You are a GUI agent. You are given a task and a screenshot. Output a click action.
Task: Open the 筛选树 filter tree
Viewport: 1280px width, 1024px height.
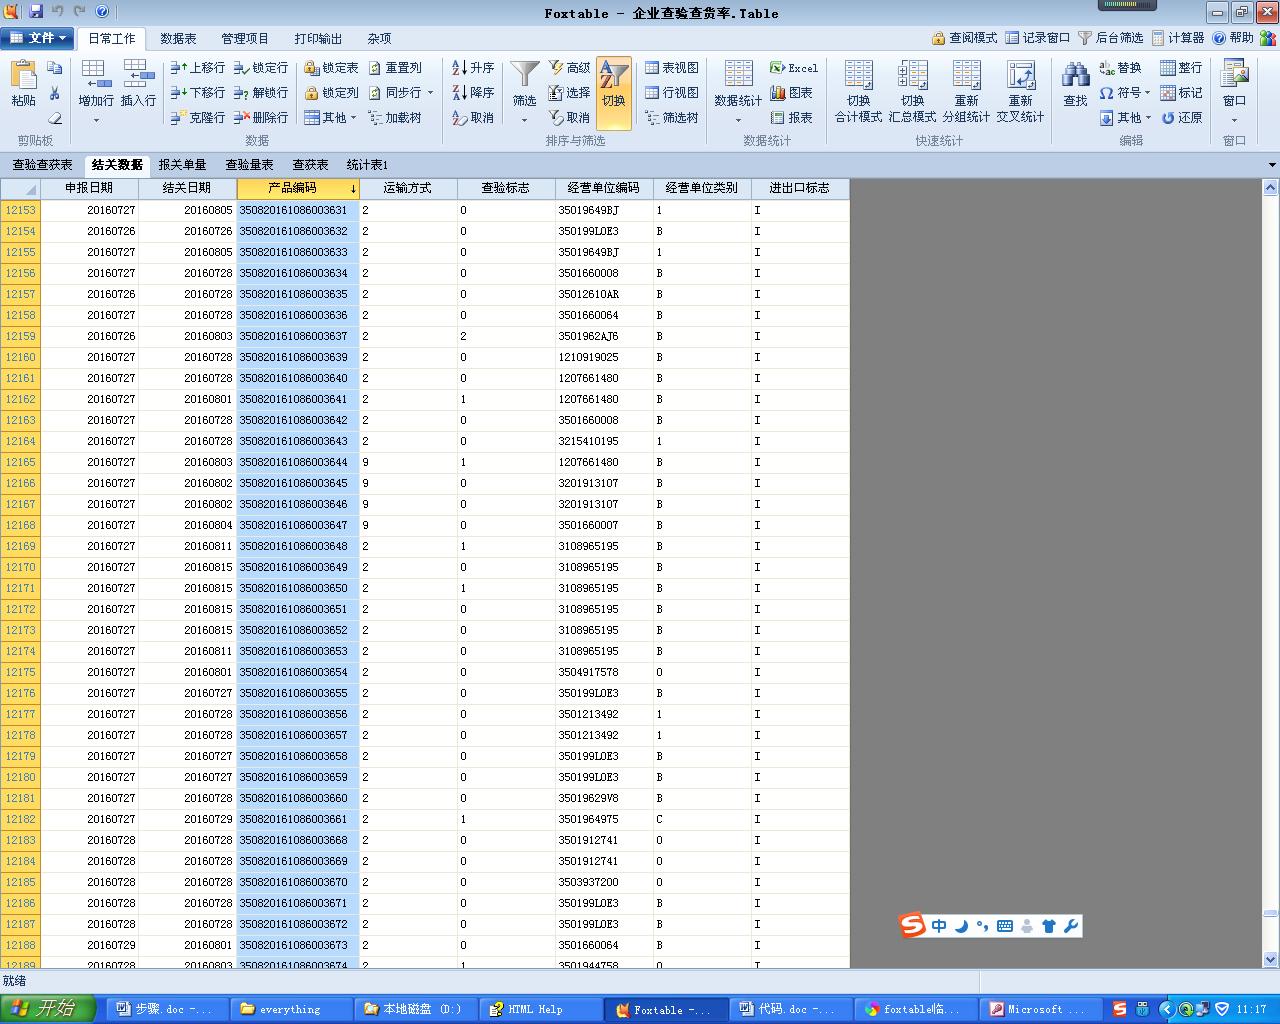tap(672, 118)
